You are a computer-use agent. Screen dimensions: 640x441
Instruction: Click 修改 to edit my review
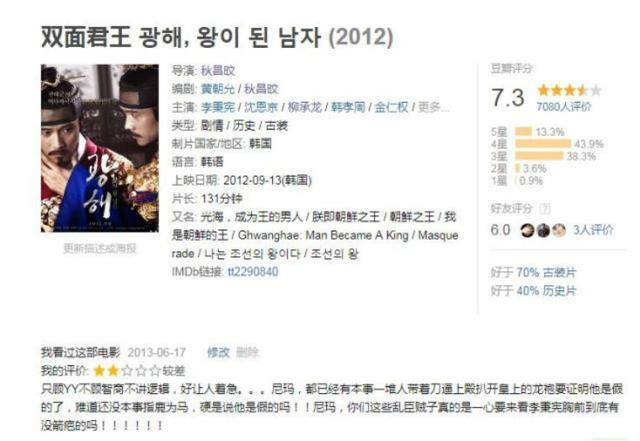coord(218,352)
